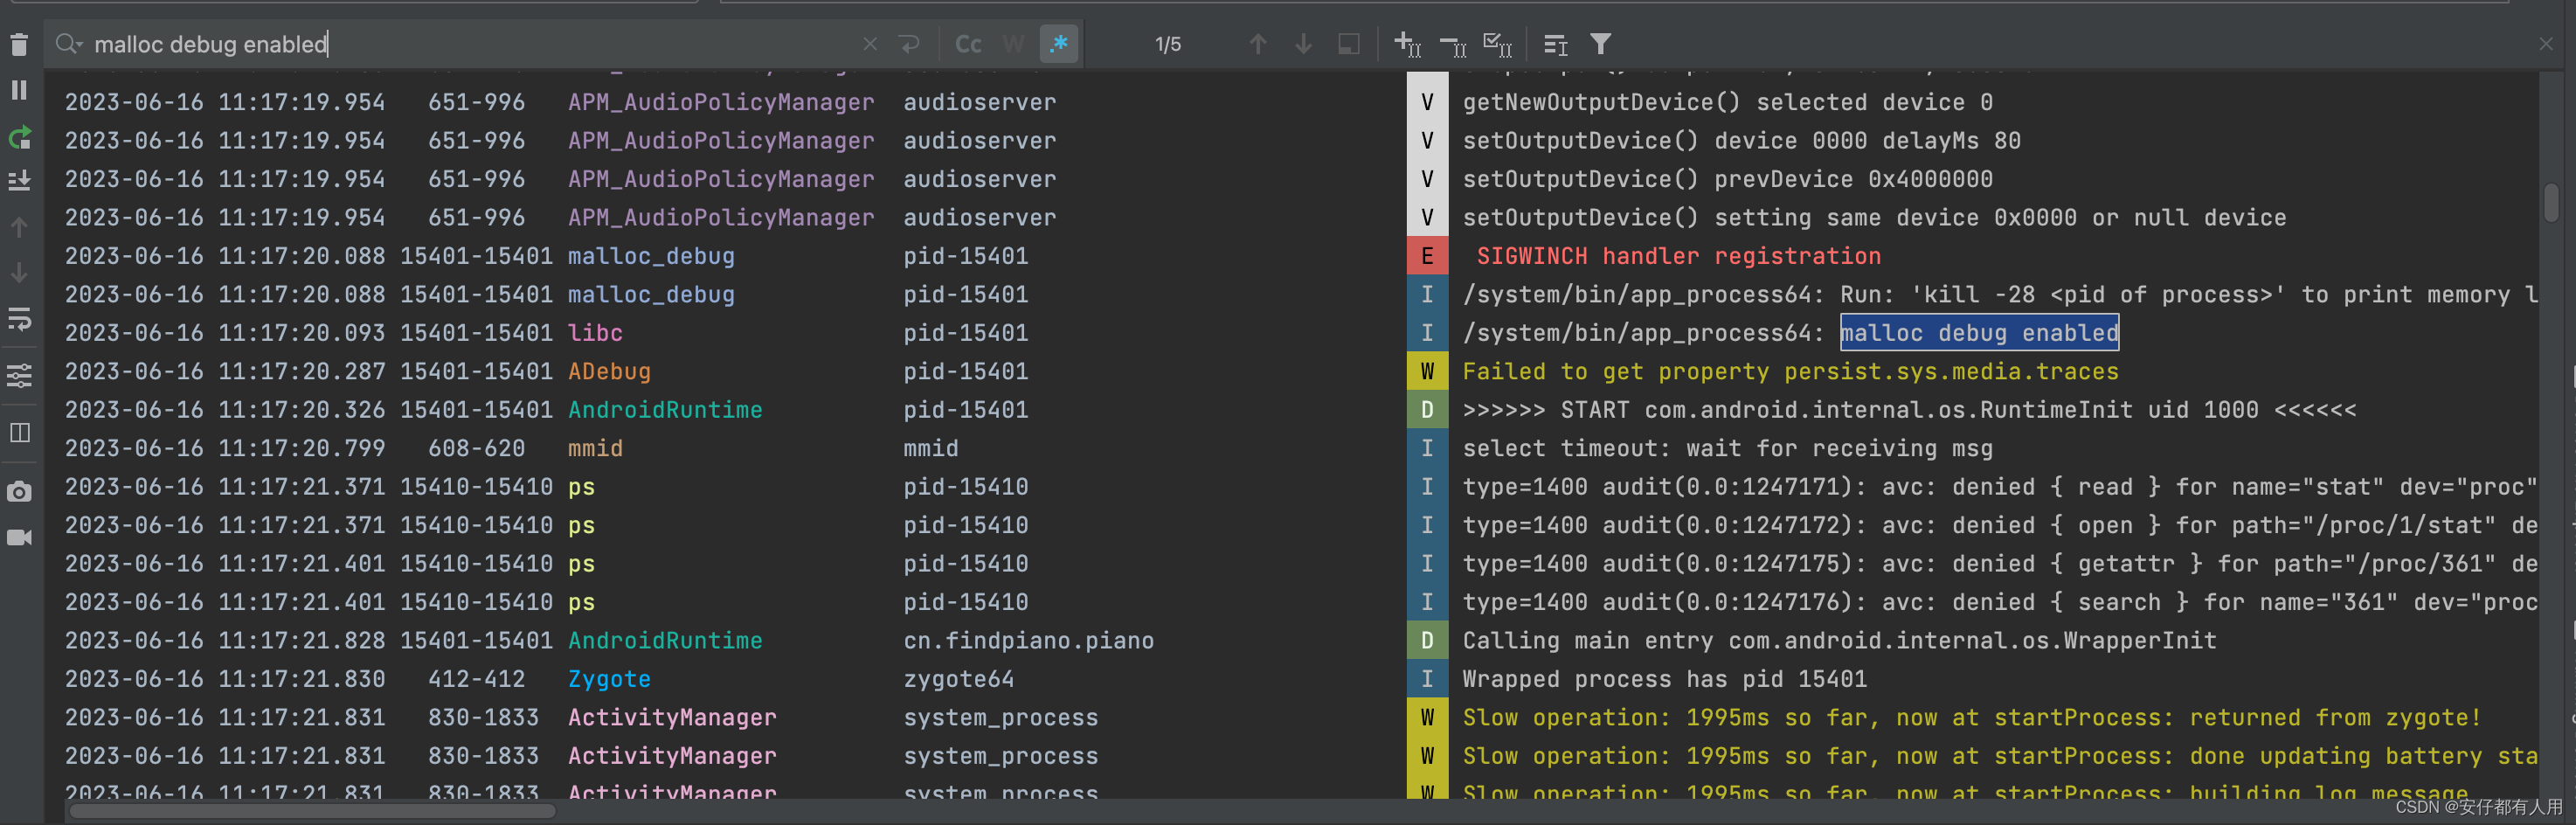Image resolution: width=2576 pixels, height=825 pixels.
Task: Click 'zygote64' process name
Action: 958,679
